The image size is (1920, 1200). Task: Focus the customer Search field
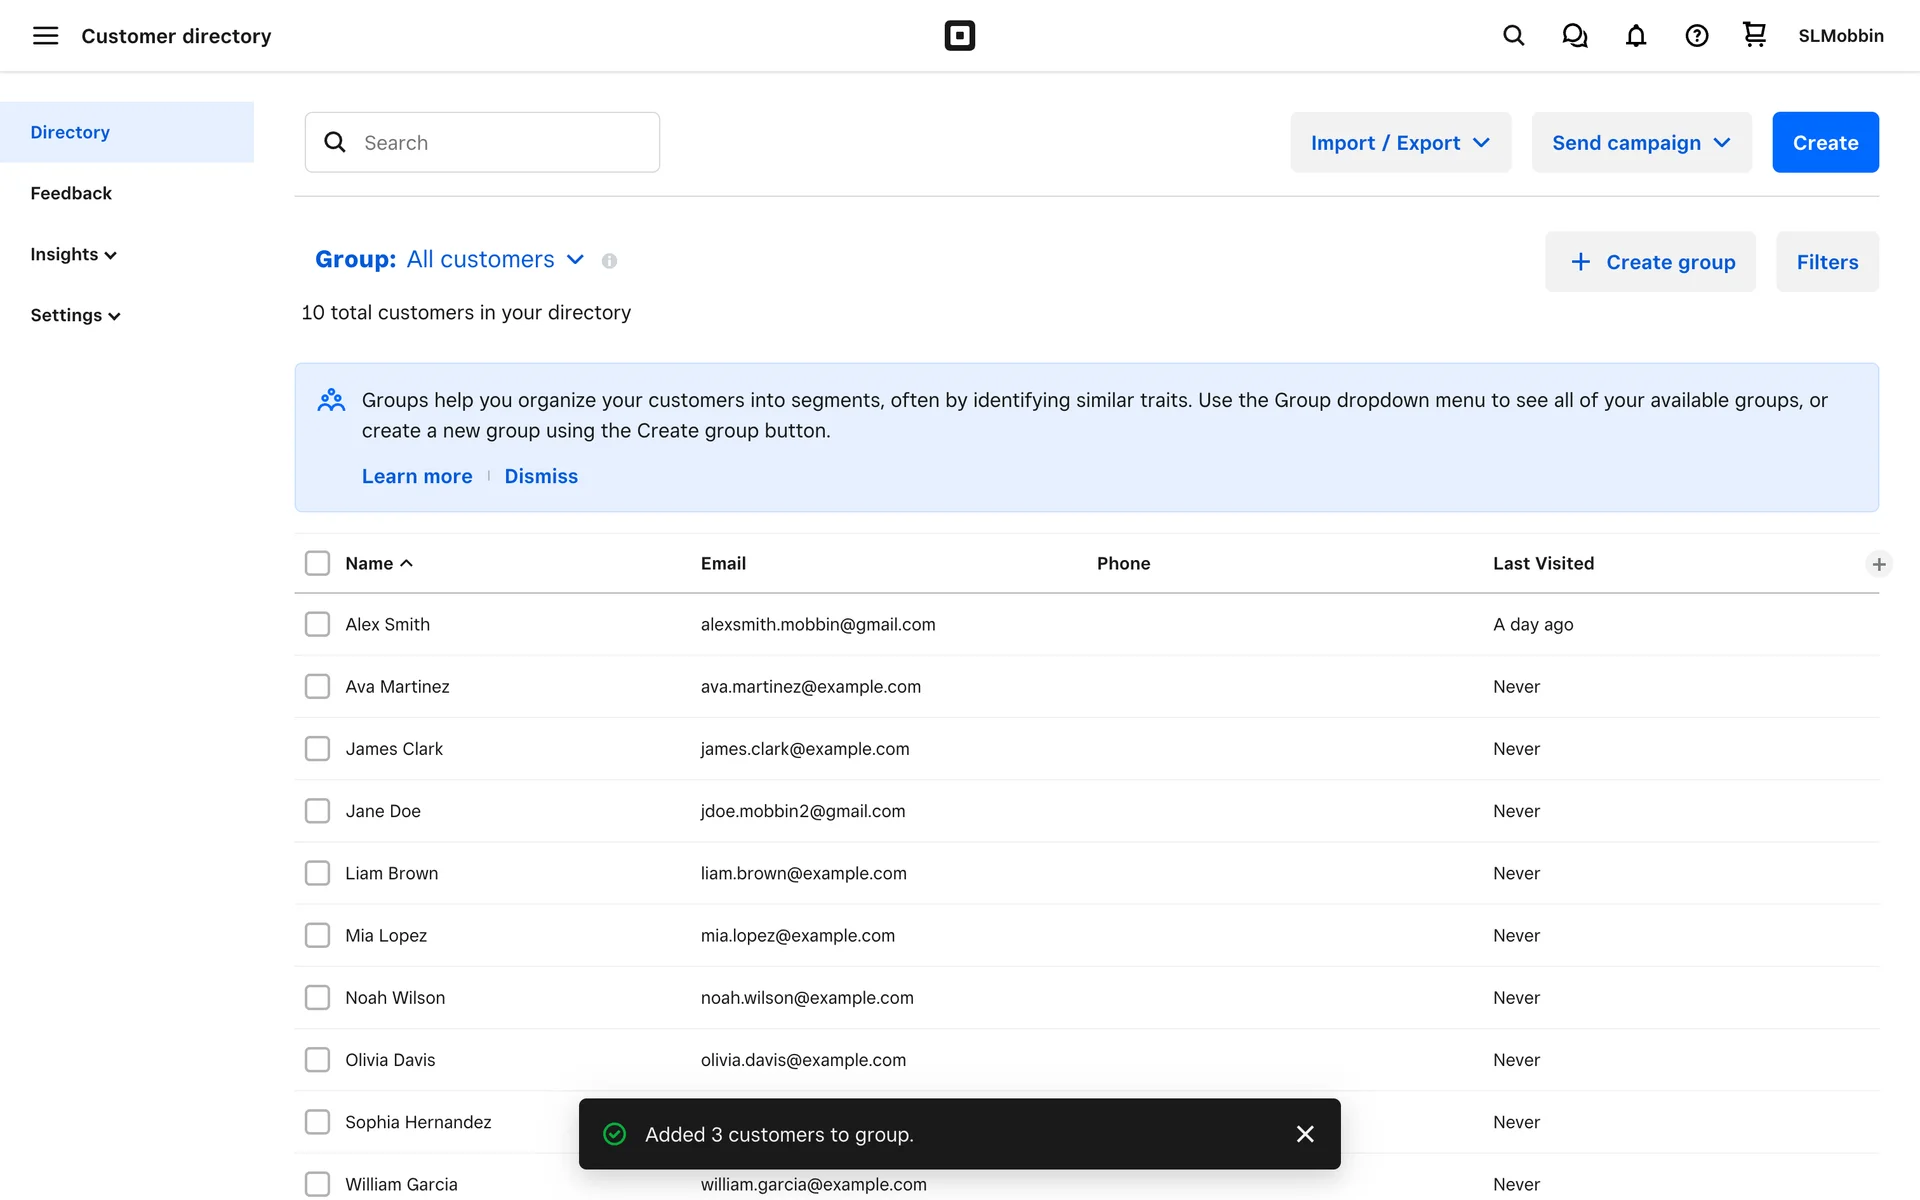pos(500,142)
